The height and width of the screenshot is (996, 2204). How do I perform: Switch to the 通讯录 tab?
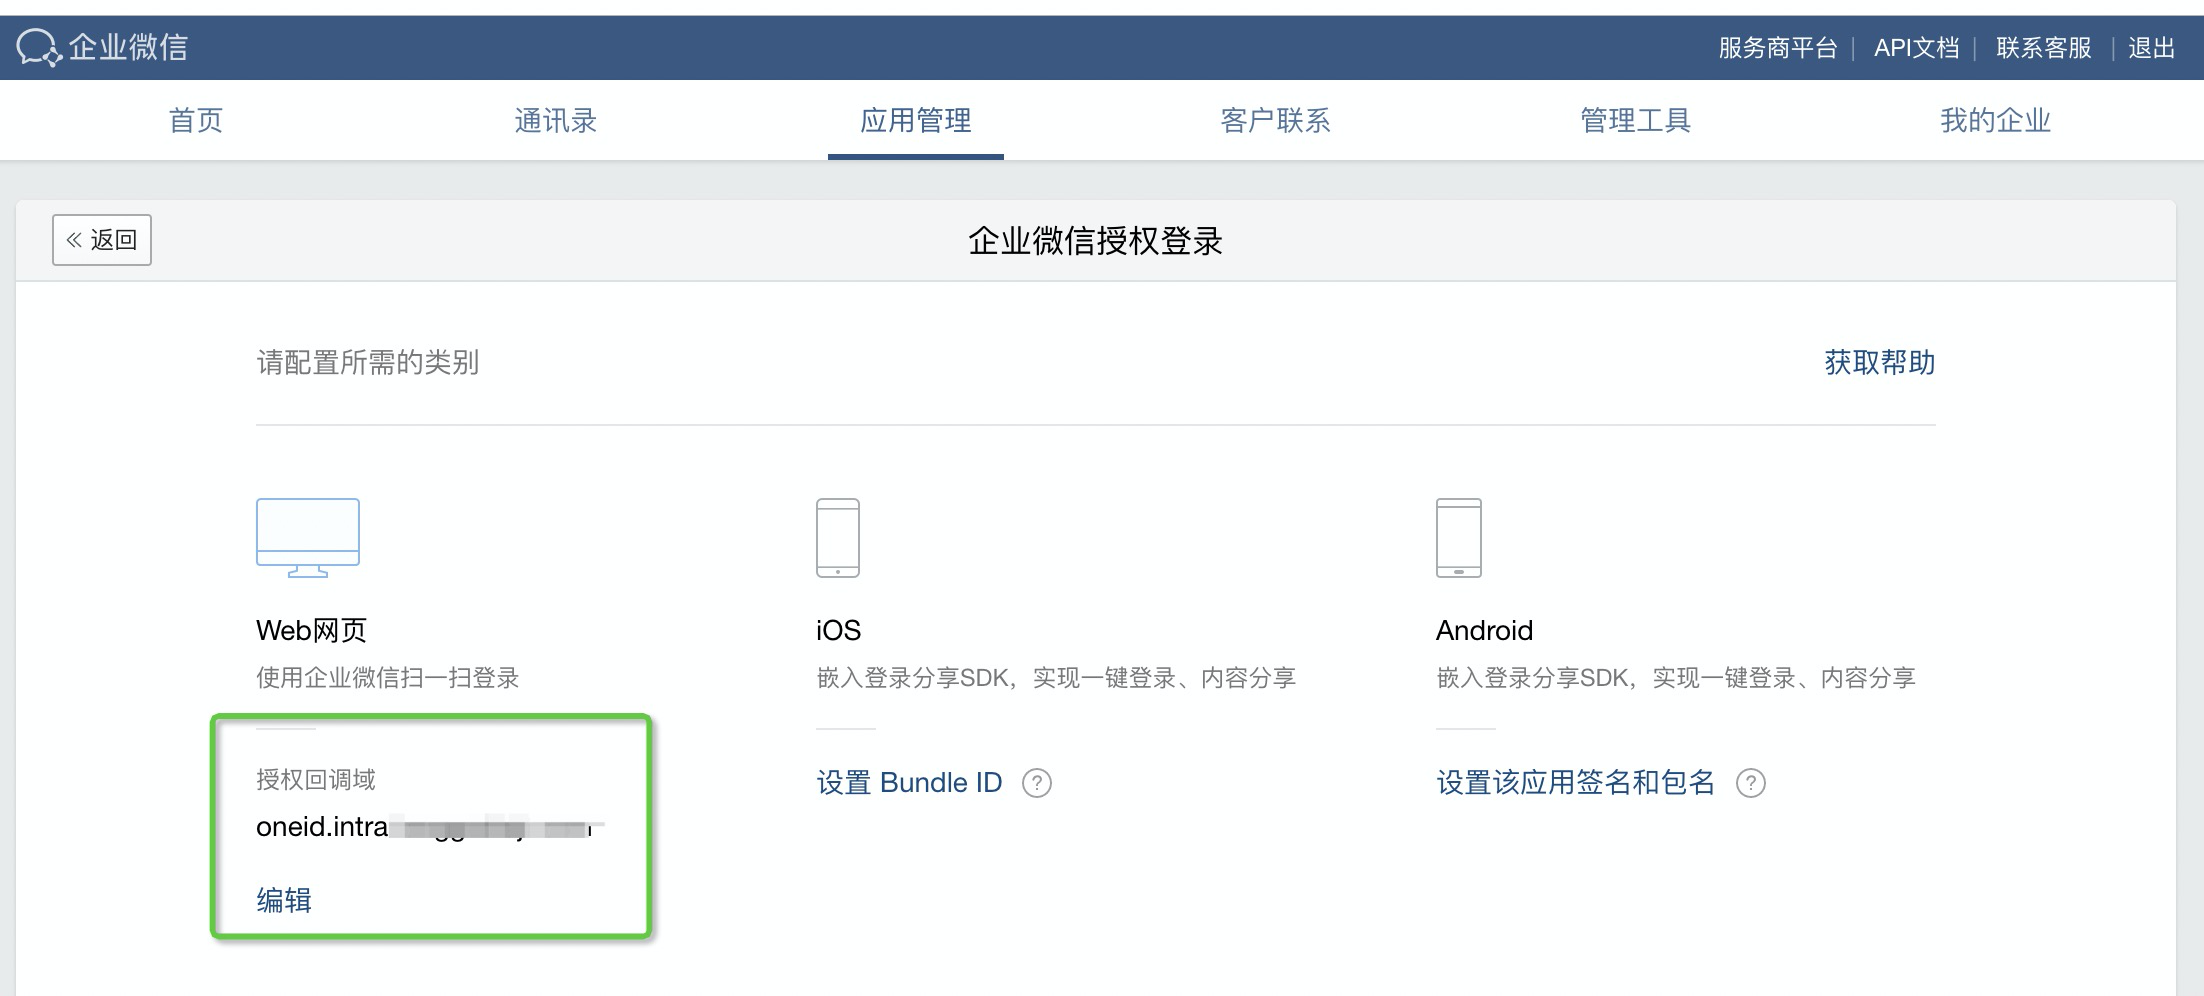(555, 120)
